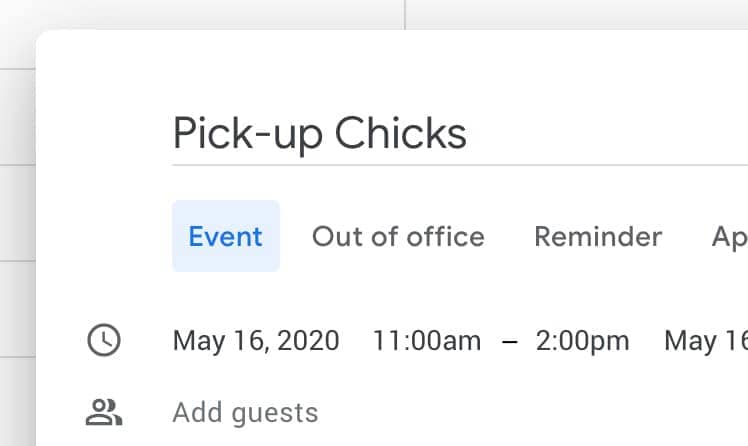
Task: Open the cut-off end date 'May 16'
Action: pos(706,341)
